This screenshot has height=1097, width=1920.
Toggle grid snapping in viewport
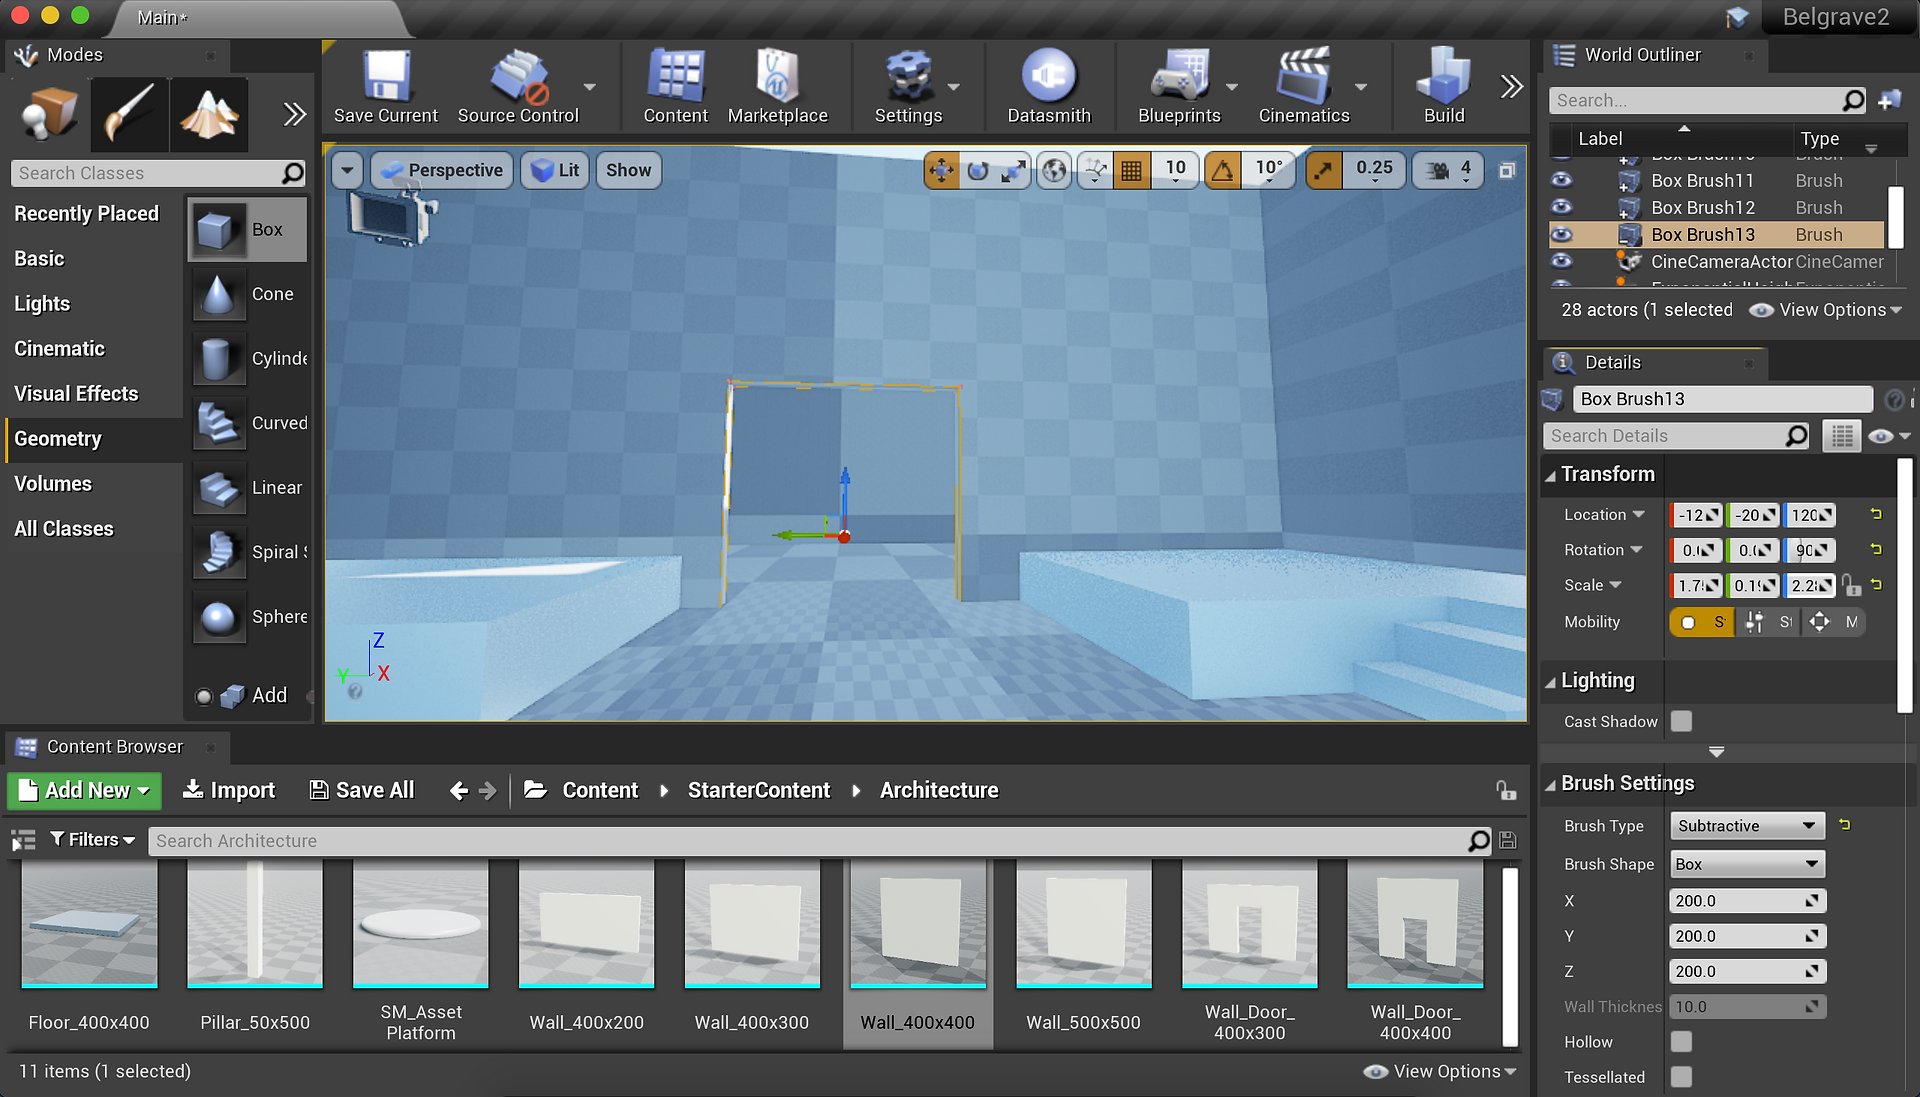point(1131,171)
